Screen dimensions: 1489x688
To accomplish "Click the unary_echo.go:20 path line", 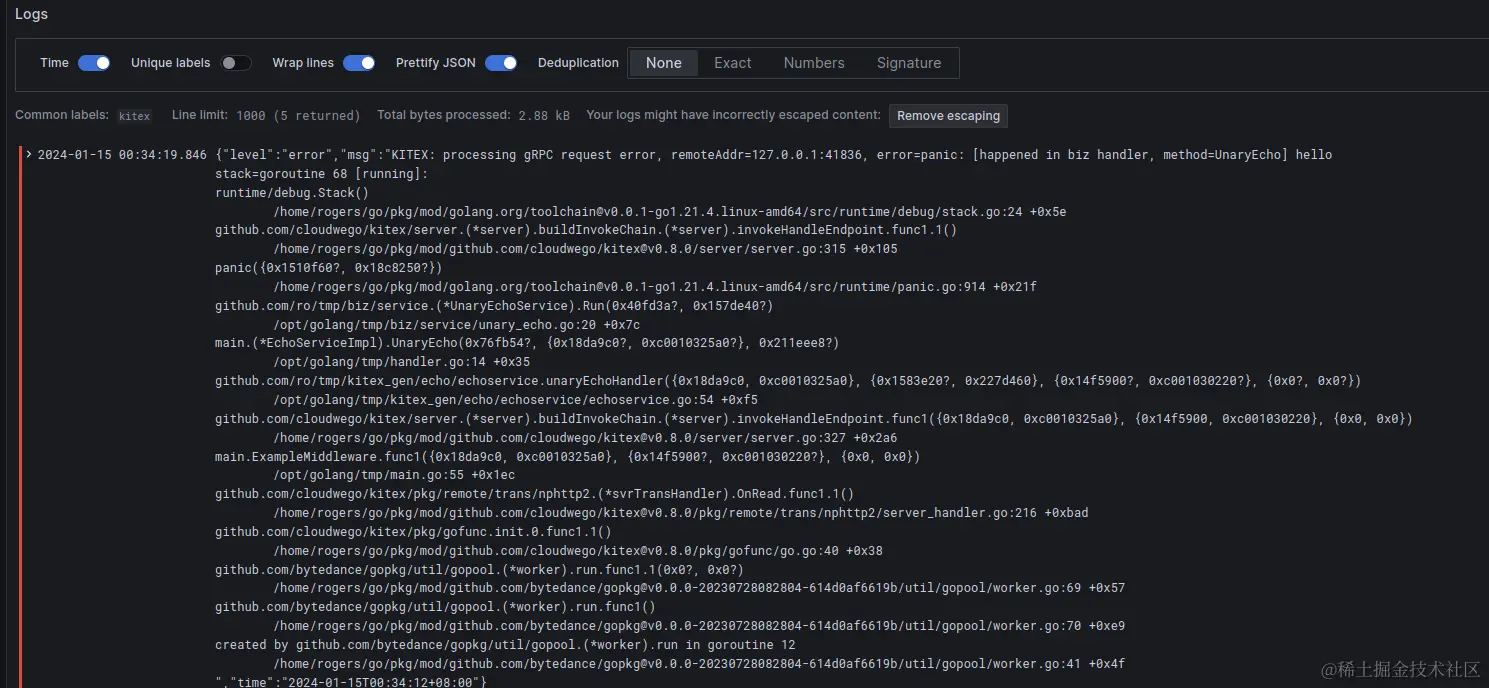I will (457, 325).
